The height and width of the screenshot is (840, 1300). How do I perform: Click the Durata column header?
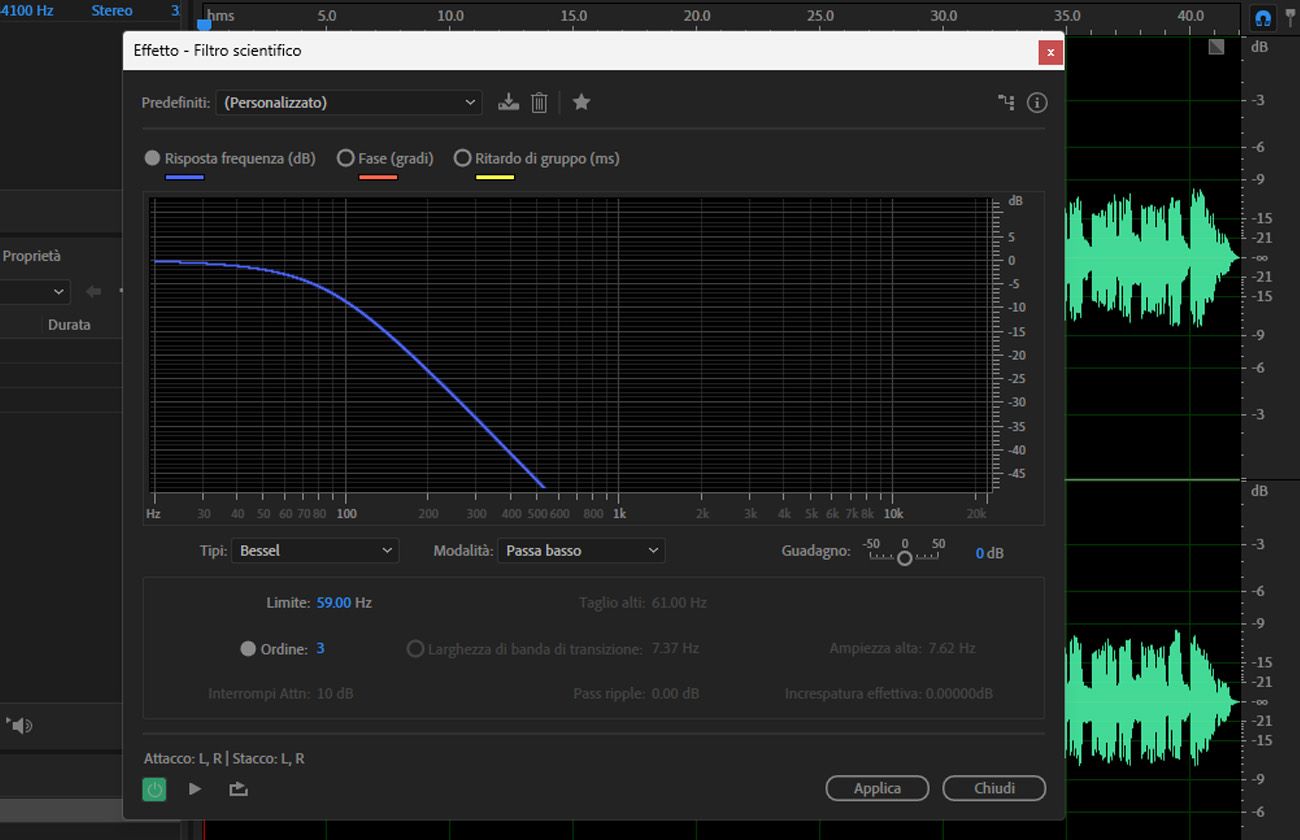click(69, 324)
